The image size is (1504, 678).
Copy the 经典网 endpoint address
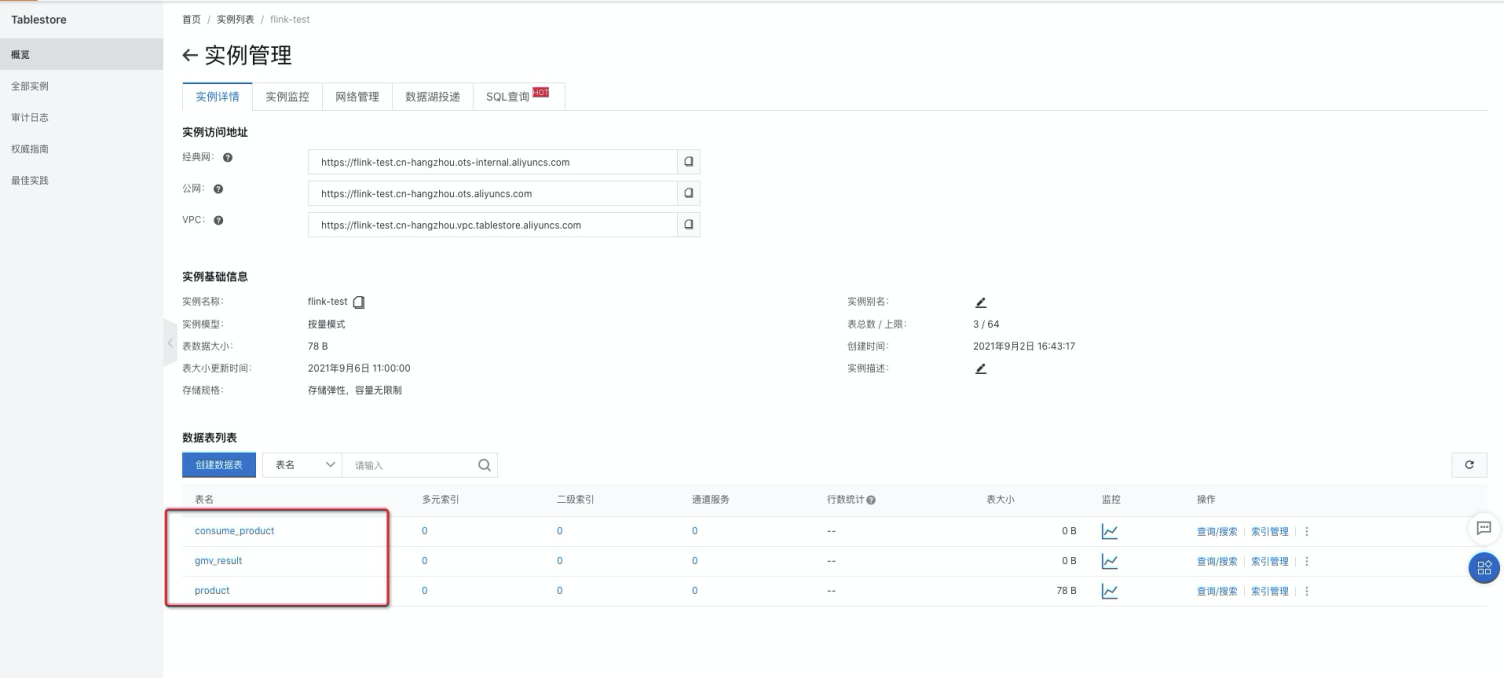(688, 161)
